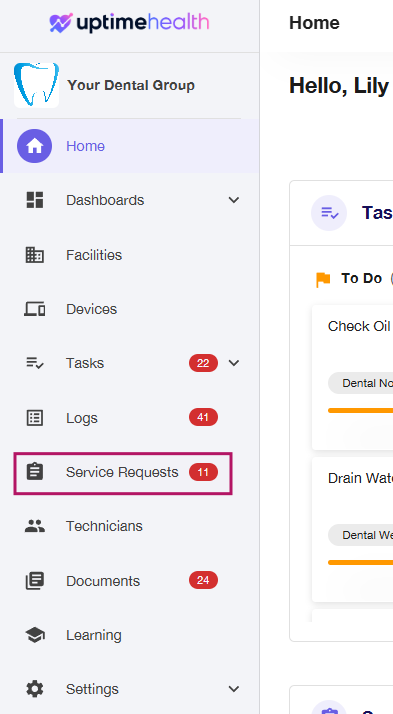Open the Documents page
The height and width of the screenshot is (714, 393).
pyautogui.click(x=130, y=581)
